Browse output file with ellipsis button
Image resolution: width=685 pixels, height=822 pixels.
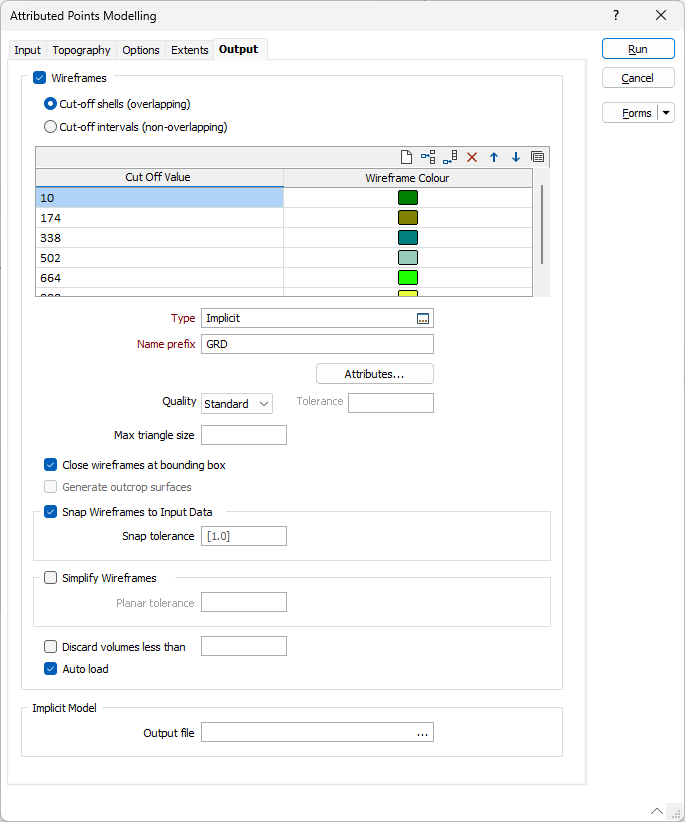coord(423,733)
